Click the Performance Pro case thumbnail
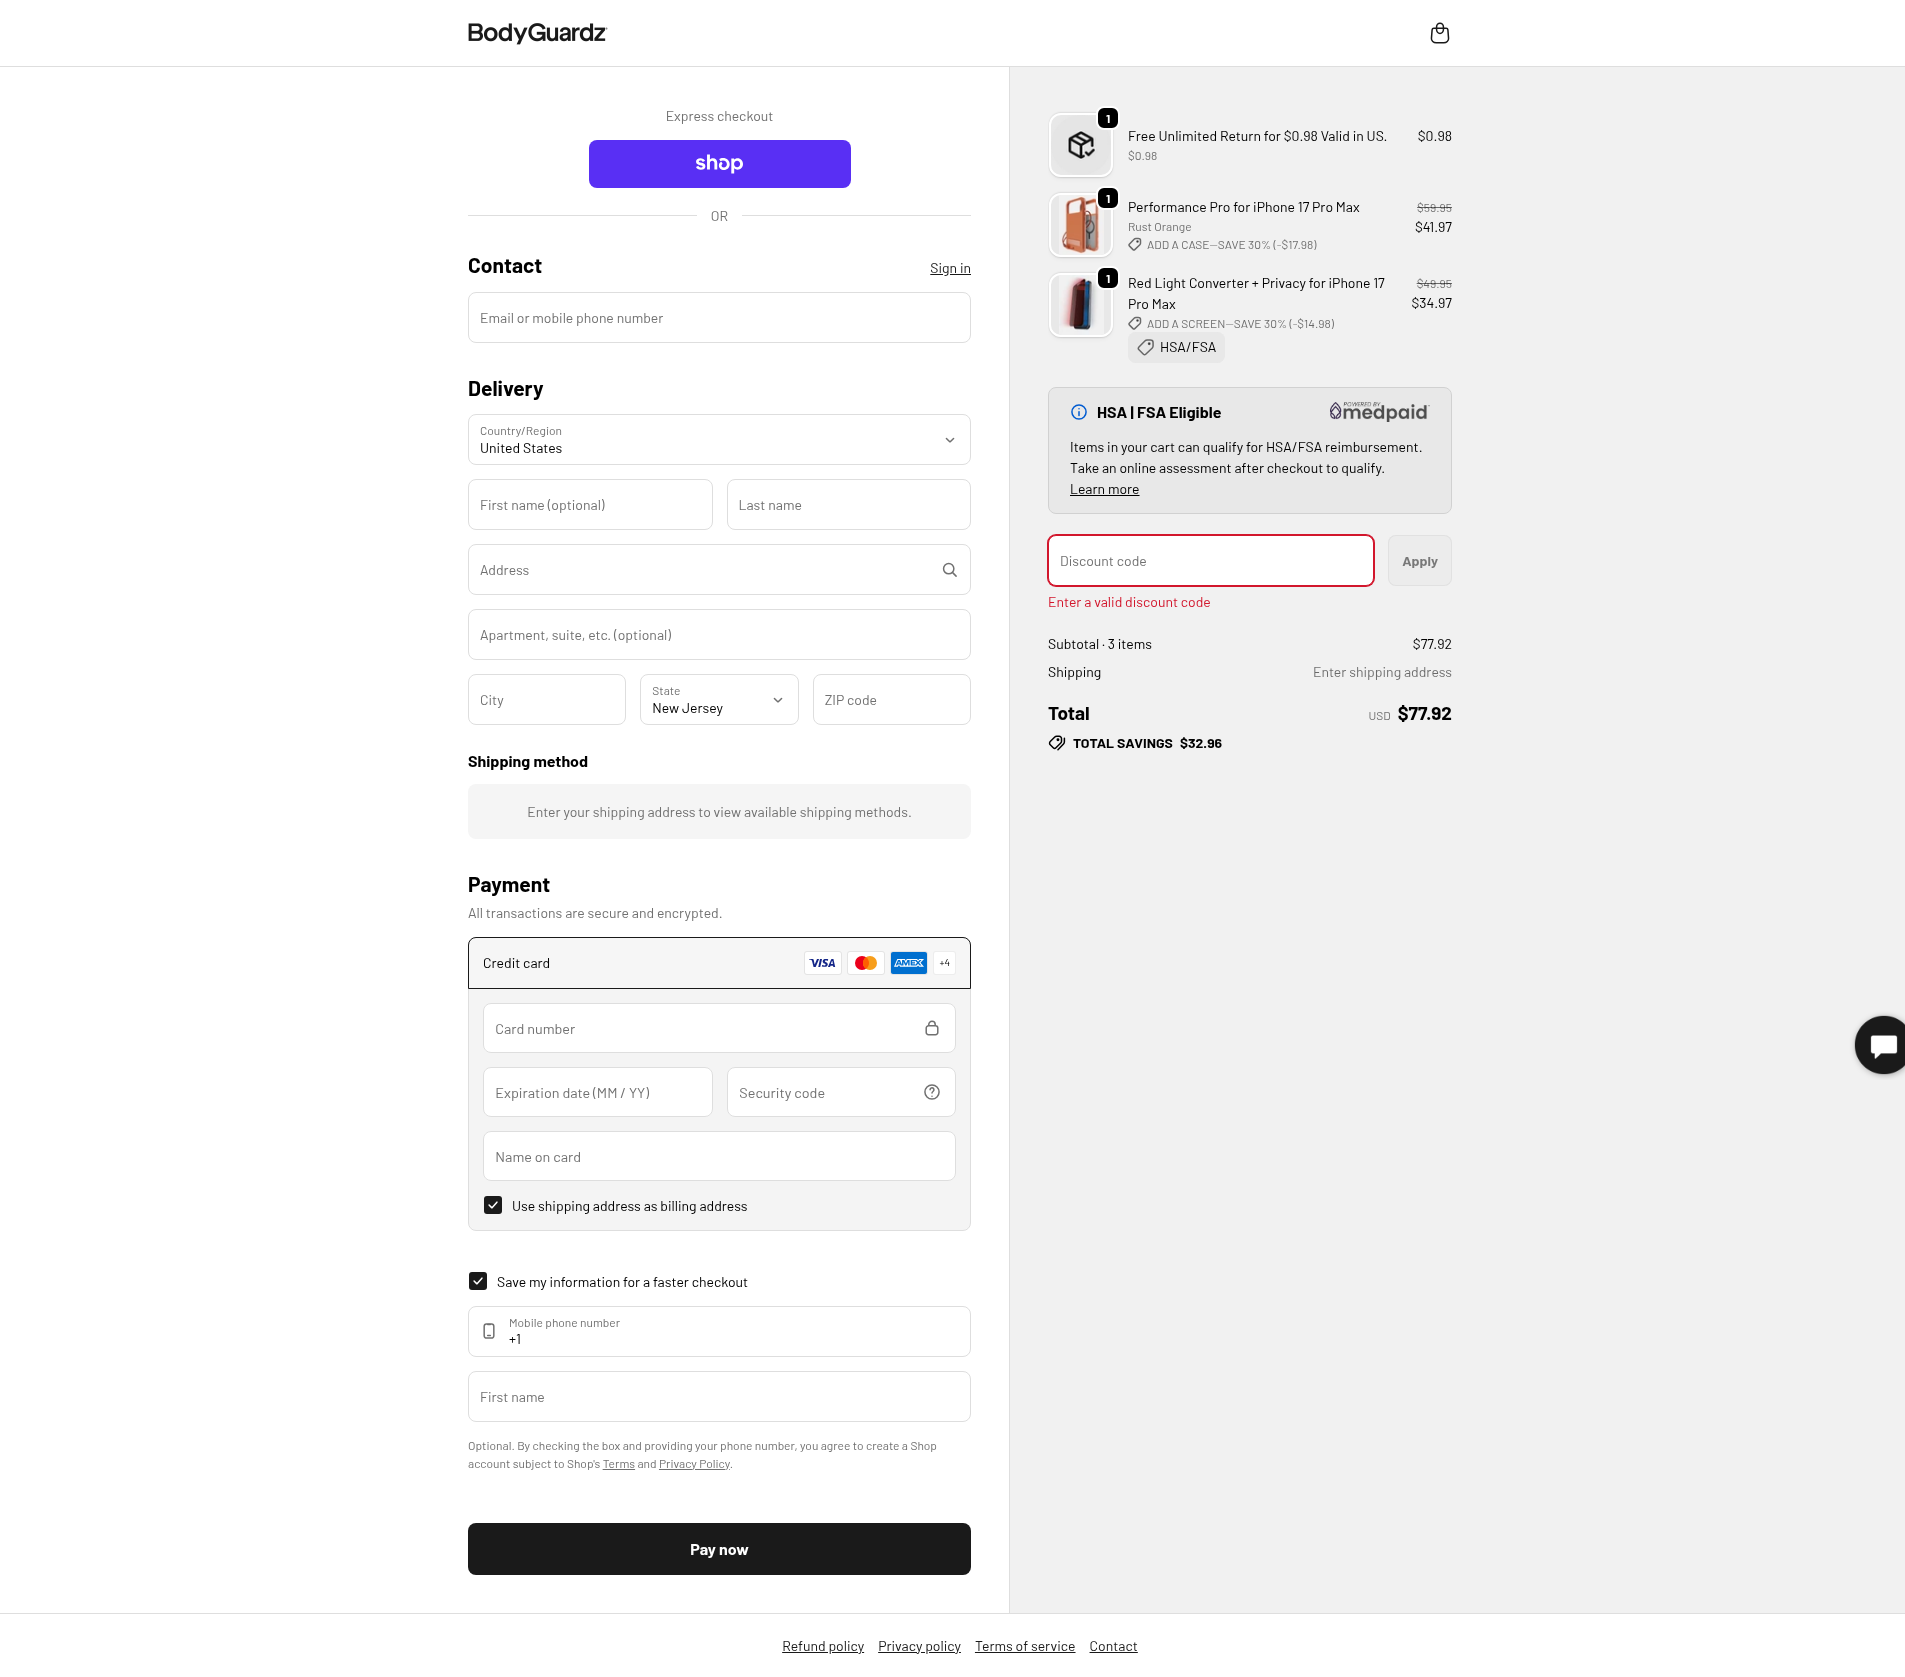This screenshot has width=1905, height=1677. point(1080,225)
